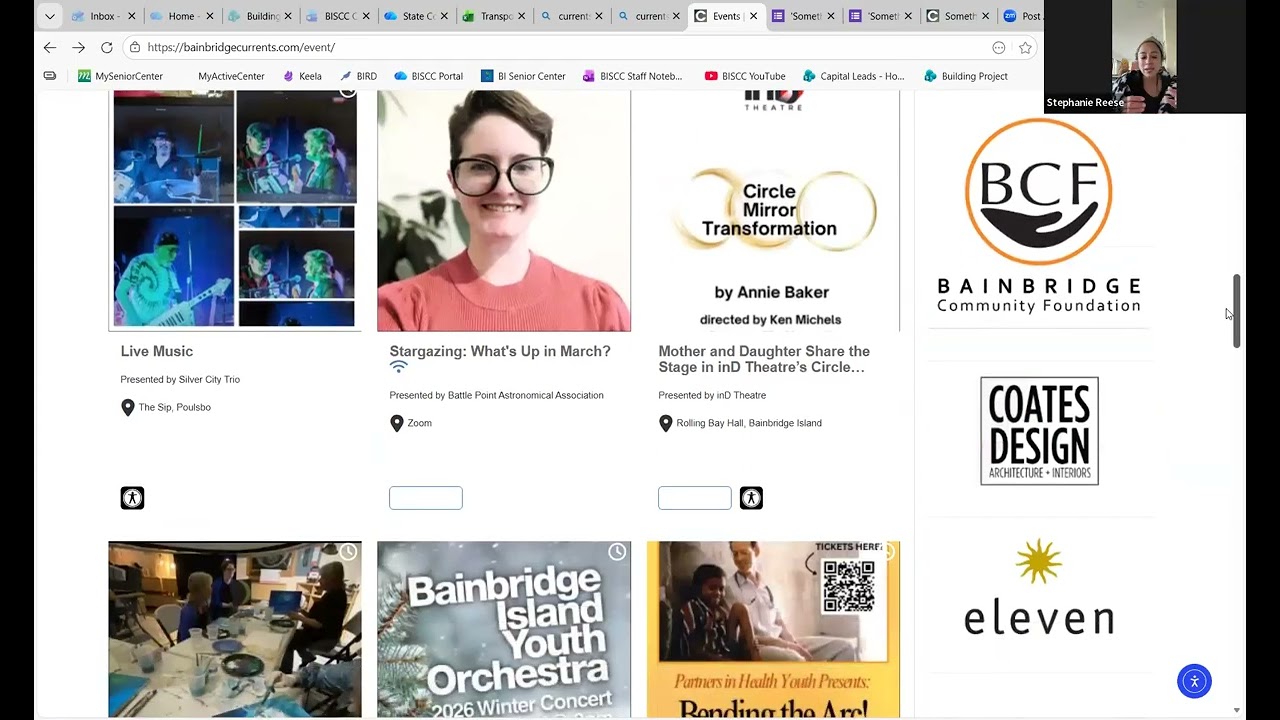Viewport: 1280px width, 720px height.
Task: Switch to the Transpo tab
Action: [494, 16]
